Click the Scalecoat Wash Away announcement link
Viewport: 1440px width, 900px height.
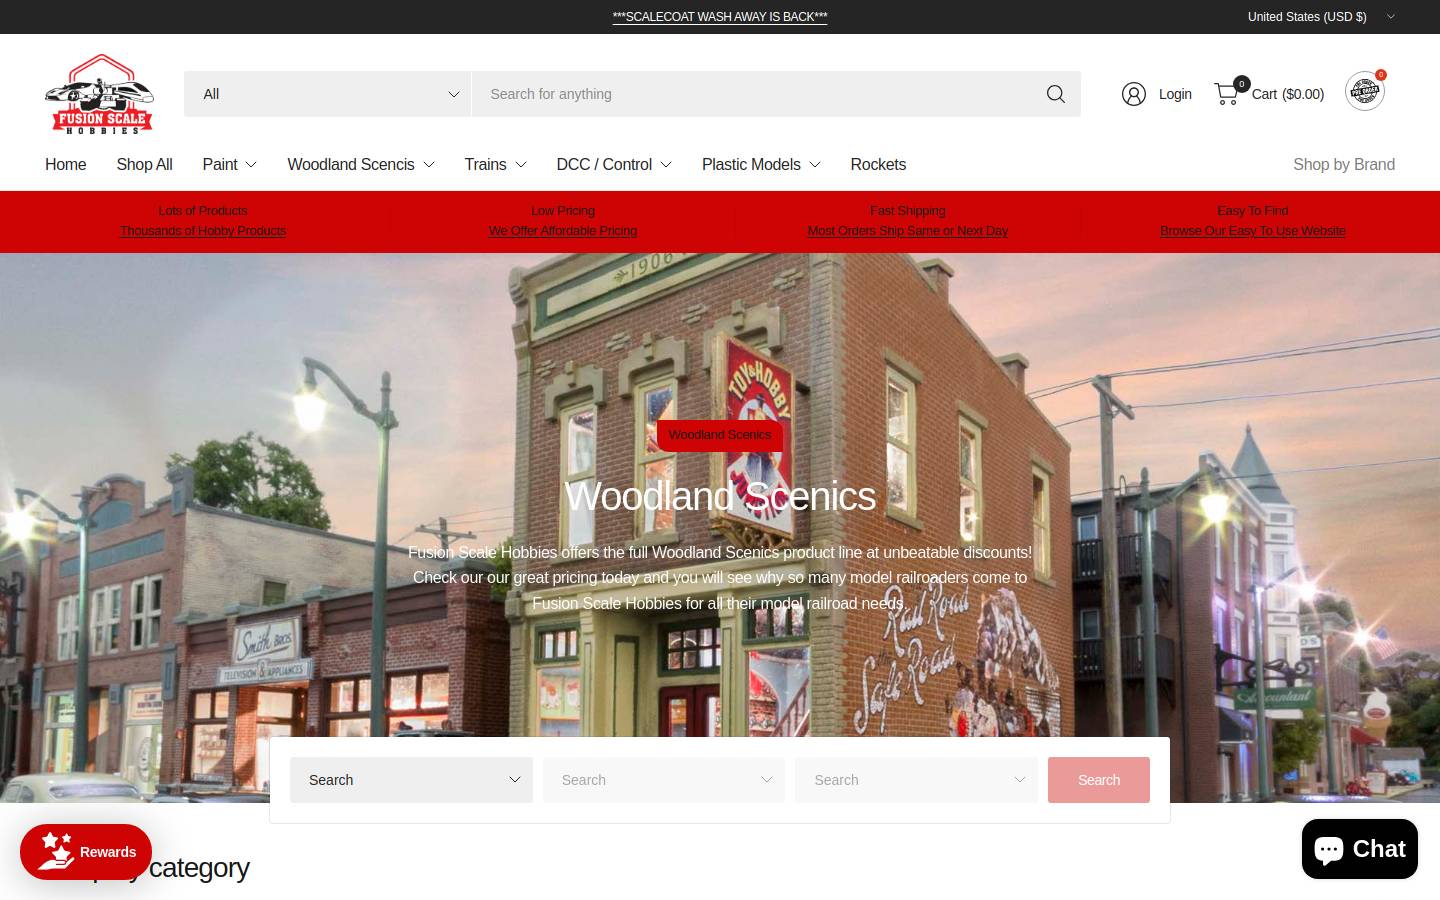click(720, 17)
